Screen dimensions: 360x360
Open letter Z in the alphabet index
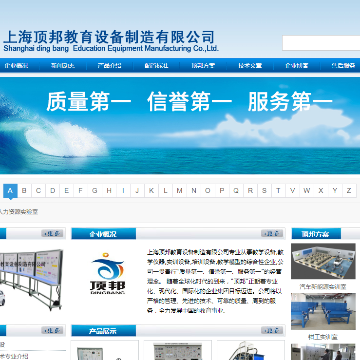[x=349, y=191]
